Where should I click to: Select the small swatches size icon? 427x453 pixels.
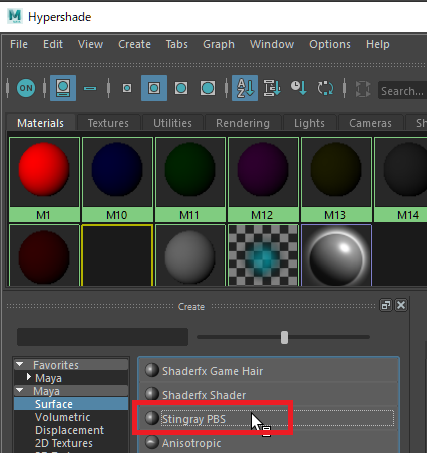point(127,88)
